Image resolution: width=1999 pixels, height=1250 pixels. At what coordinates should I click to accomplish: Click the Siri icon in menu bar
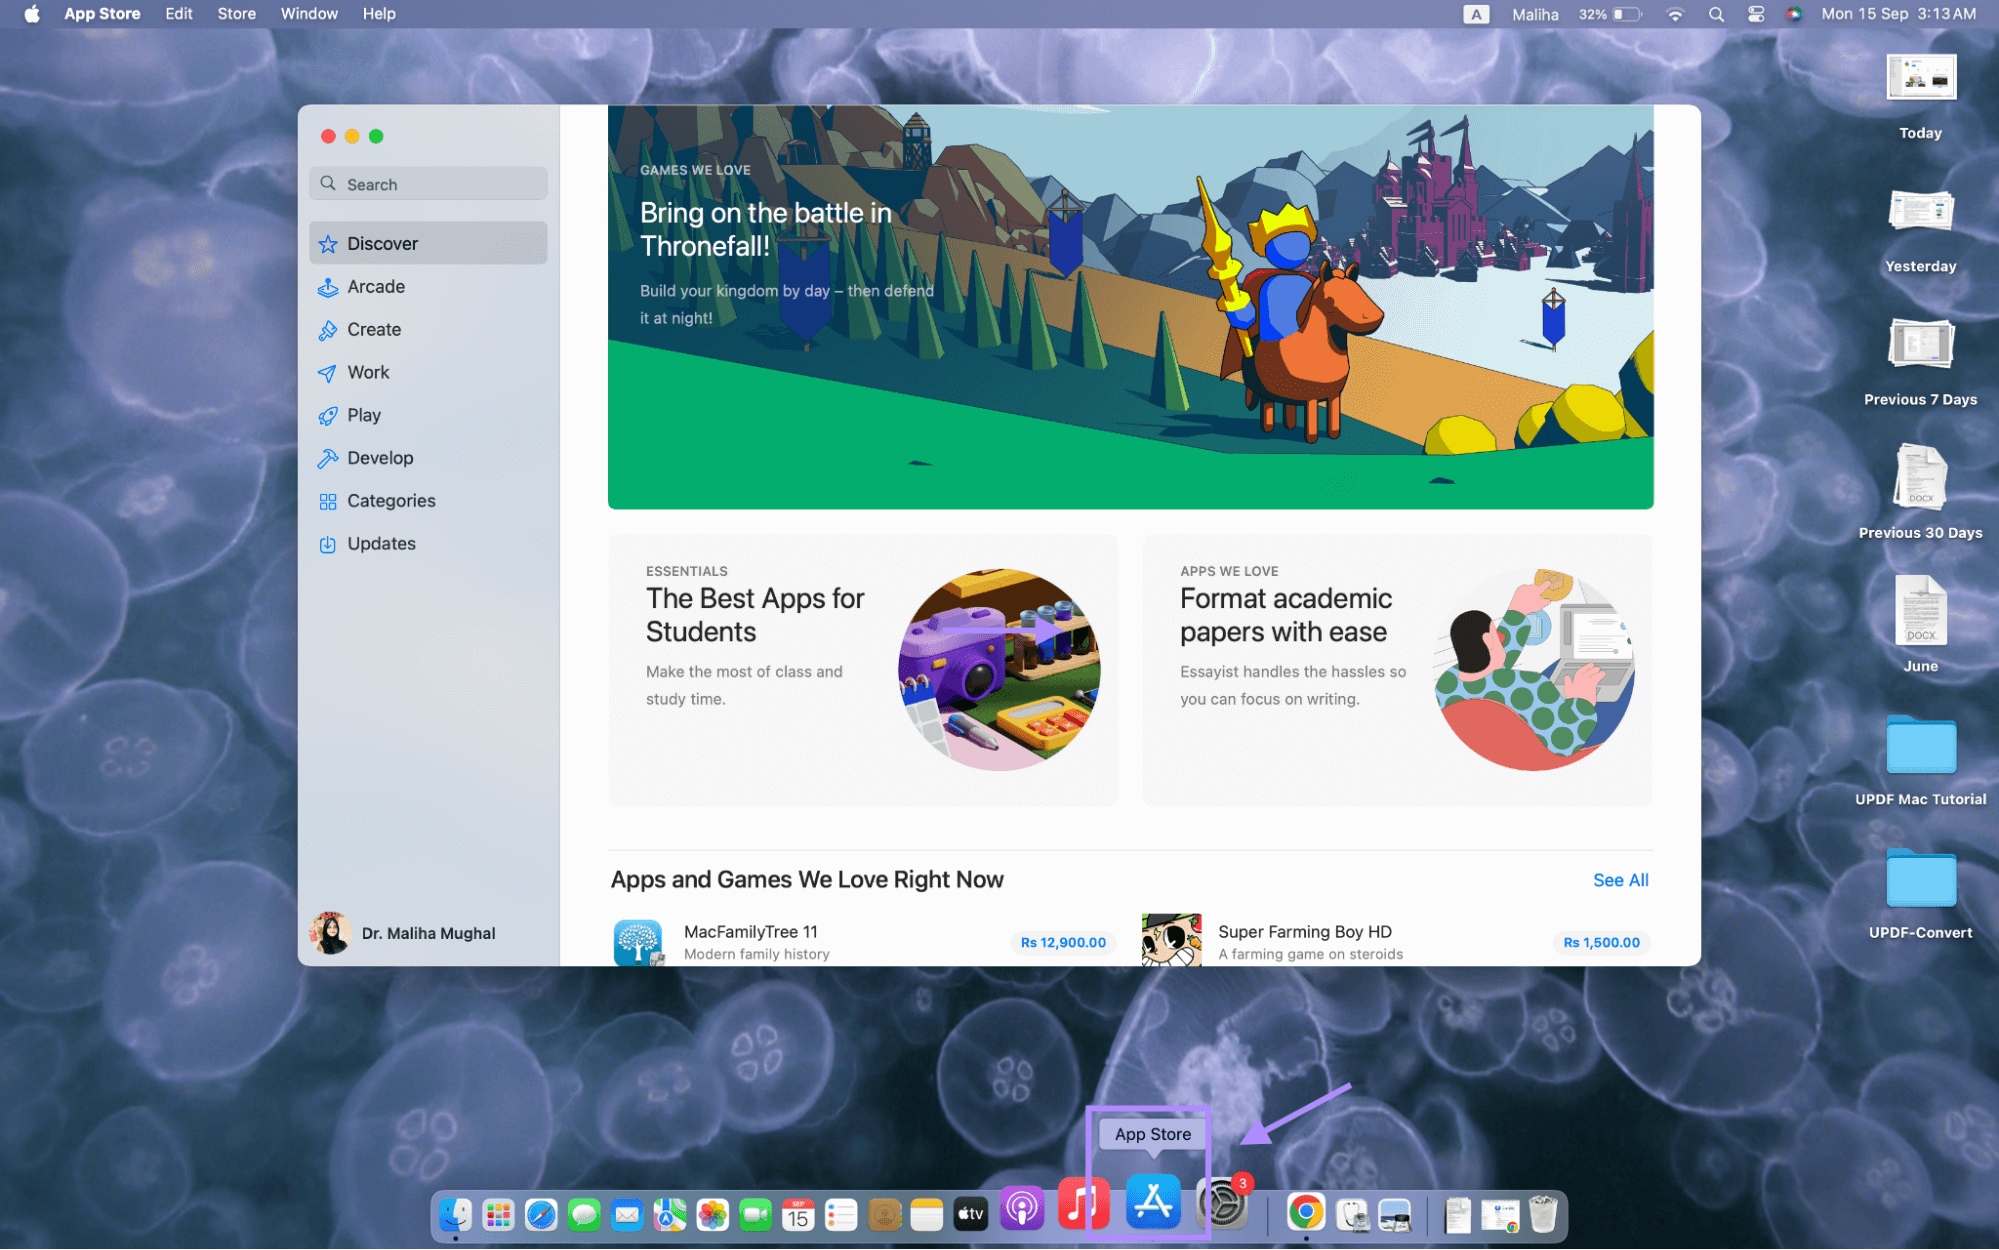[x=1794, y=14]
